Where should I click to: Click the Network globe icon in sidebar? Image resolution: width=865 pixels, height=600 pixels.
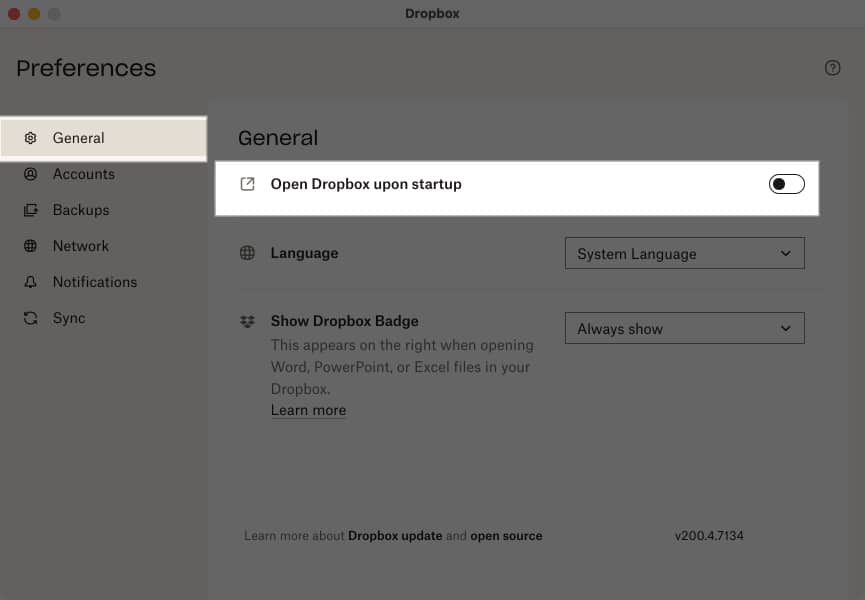(x=30, y=246)
